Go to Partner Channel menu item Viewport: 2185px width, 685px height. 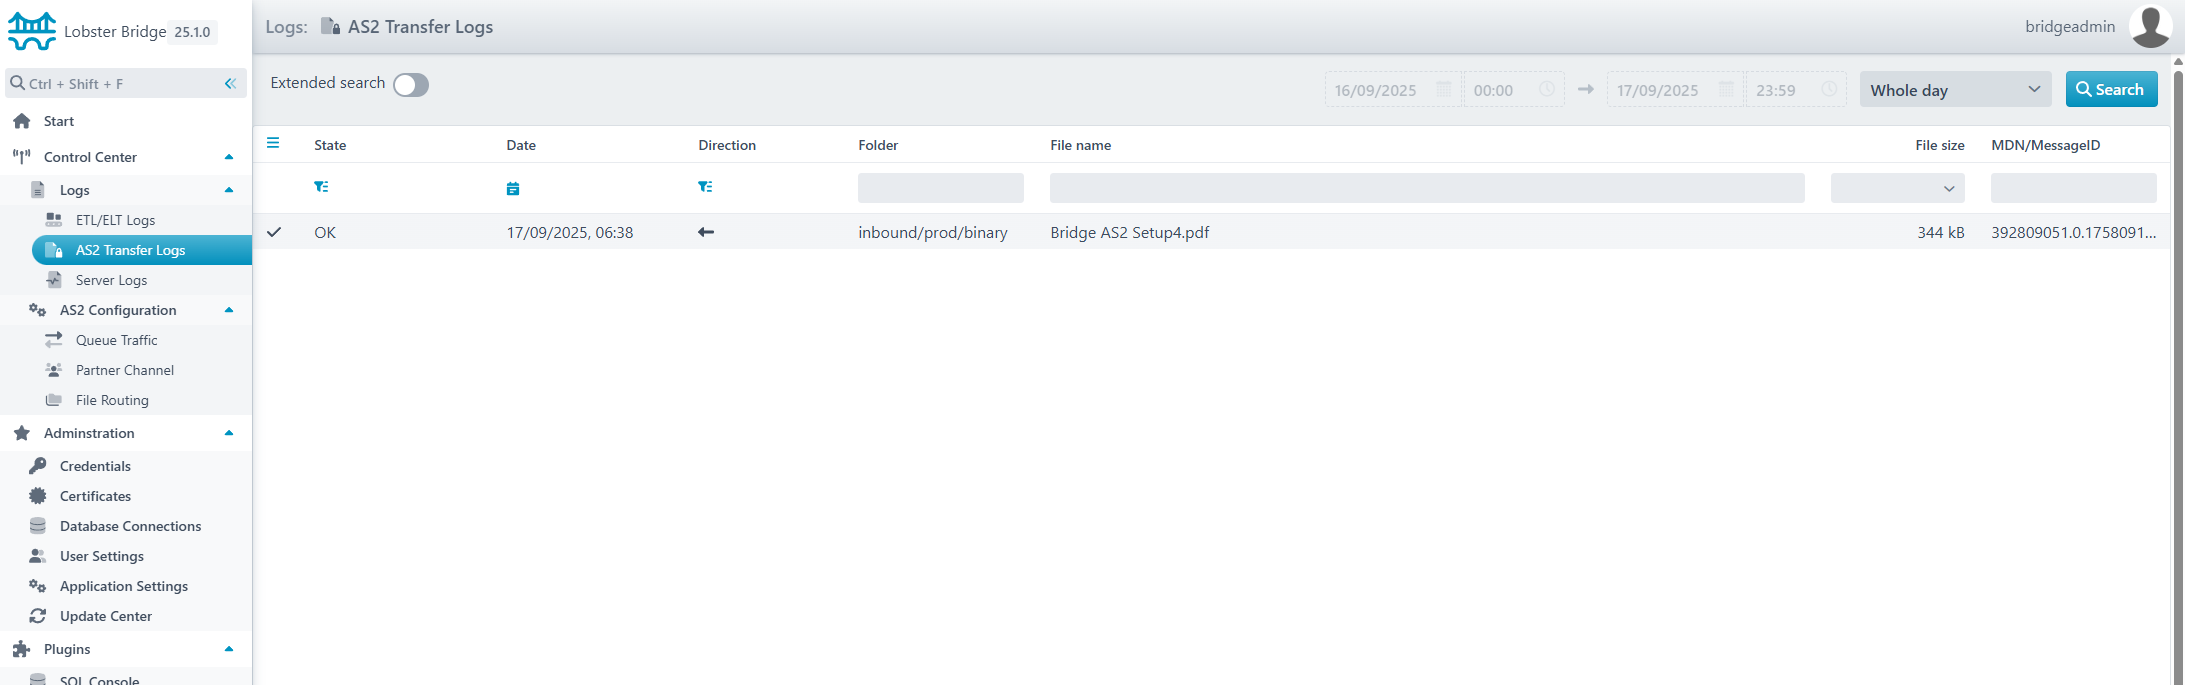[x=124, y=370]
